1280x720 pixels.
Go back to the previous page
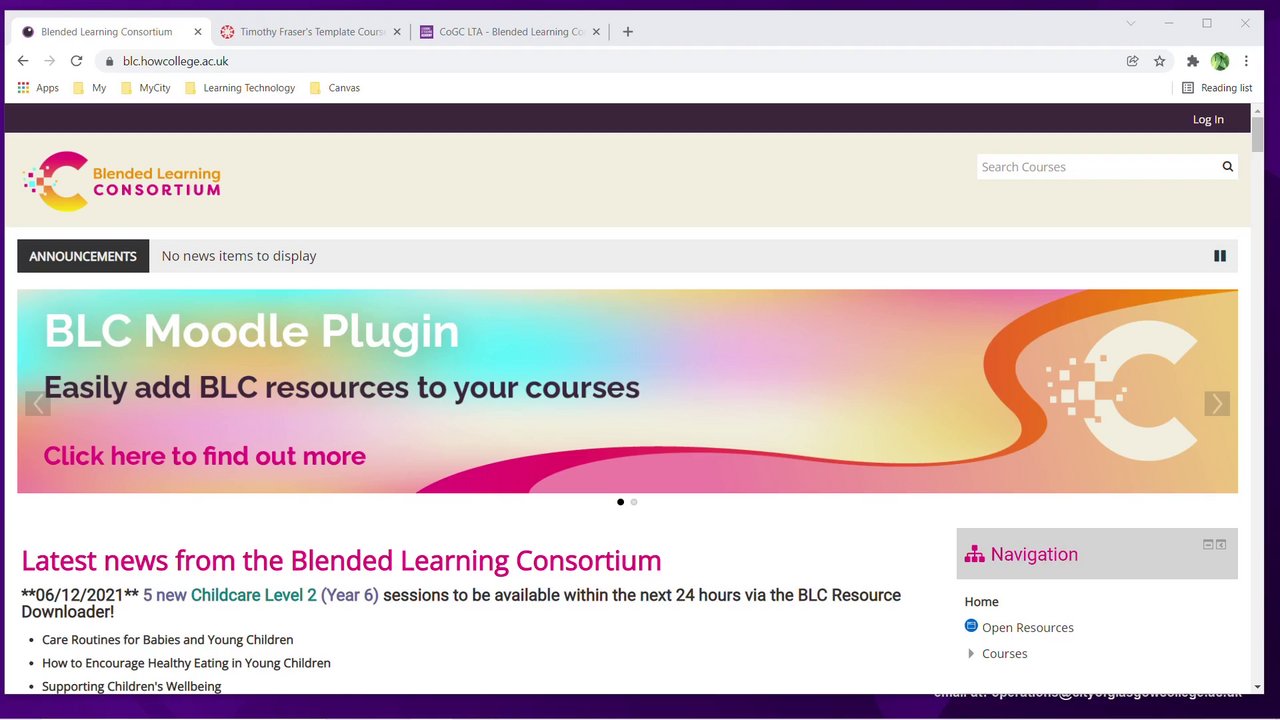click(x=23, y=61)
